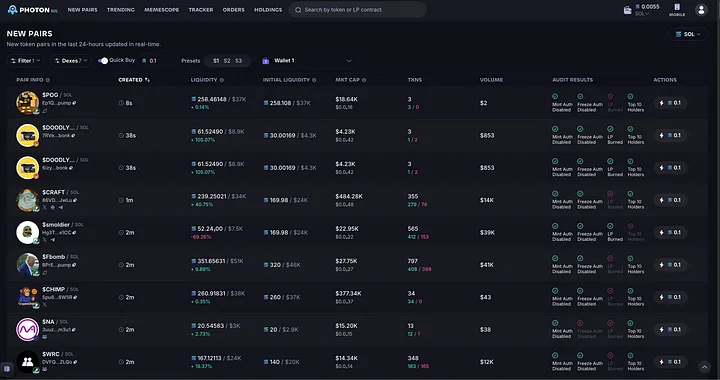Screen dimensions: 720x380
Task: Click the Liquidity column info icon
Action: [x=221, y=80]
